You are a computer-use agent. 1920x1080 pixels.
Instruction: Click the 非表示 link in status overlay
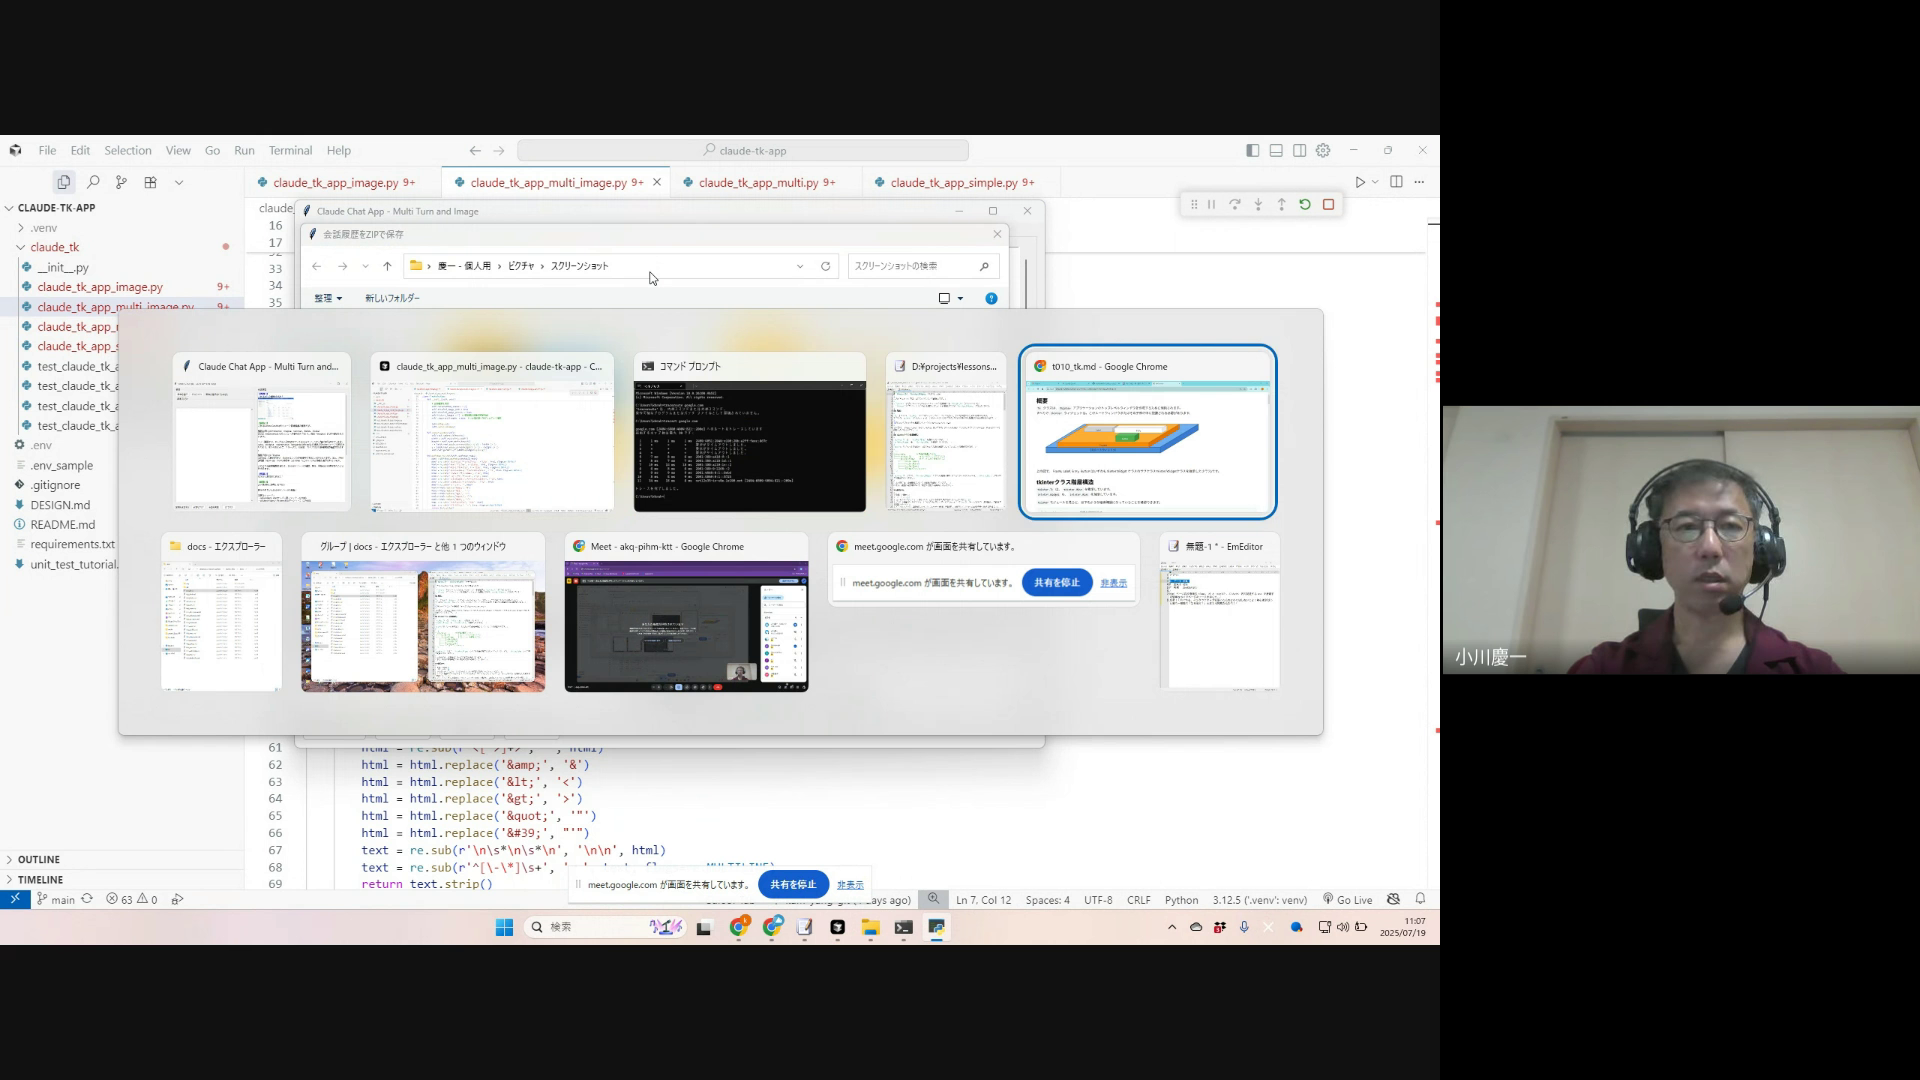click(849, 884)
